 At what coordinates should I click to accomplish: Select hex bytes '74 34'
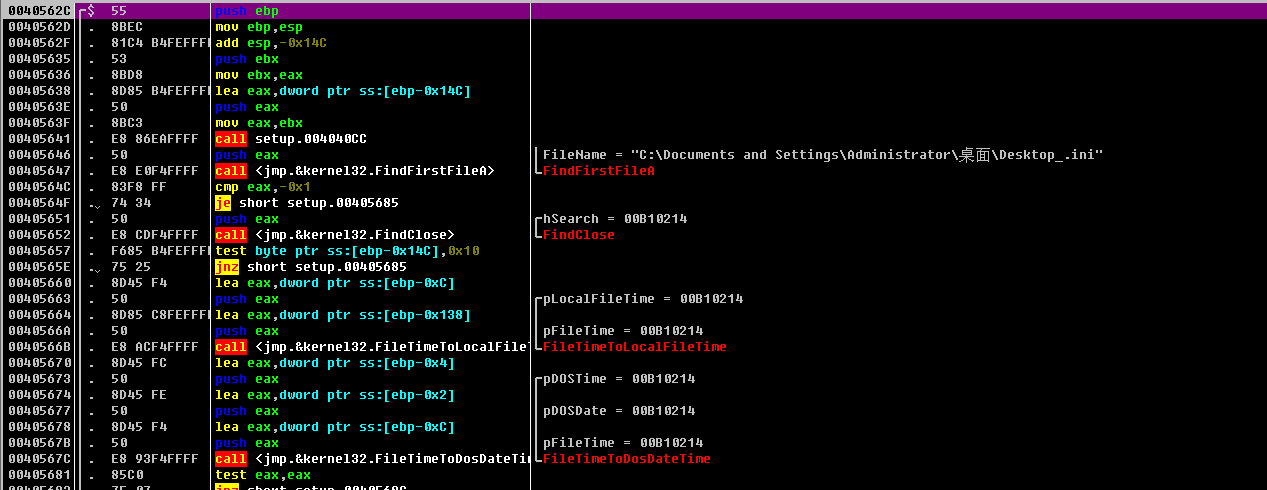[131, 203]
